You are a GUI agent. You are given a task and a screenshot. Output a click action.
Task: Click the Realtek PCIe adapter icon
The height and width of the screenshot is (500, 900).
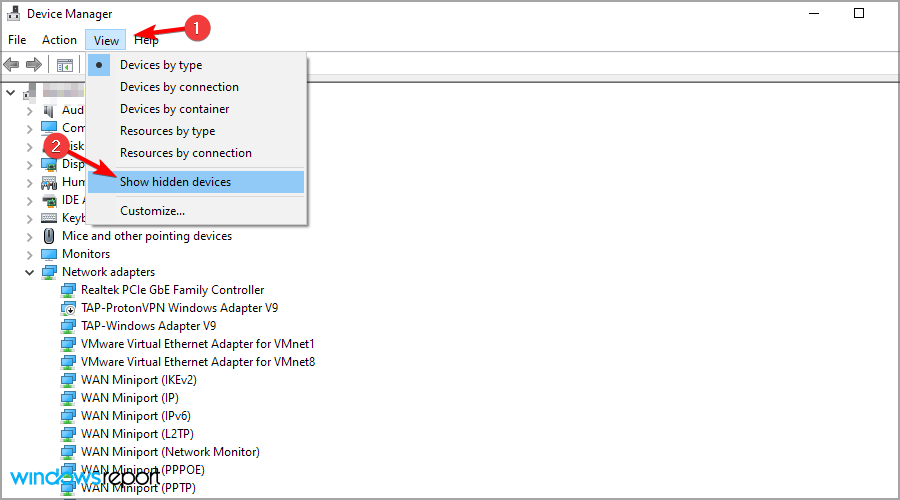click(x=68, y=290)
